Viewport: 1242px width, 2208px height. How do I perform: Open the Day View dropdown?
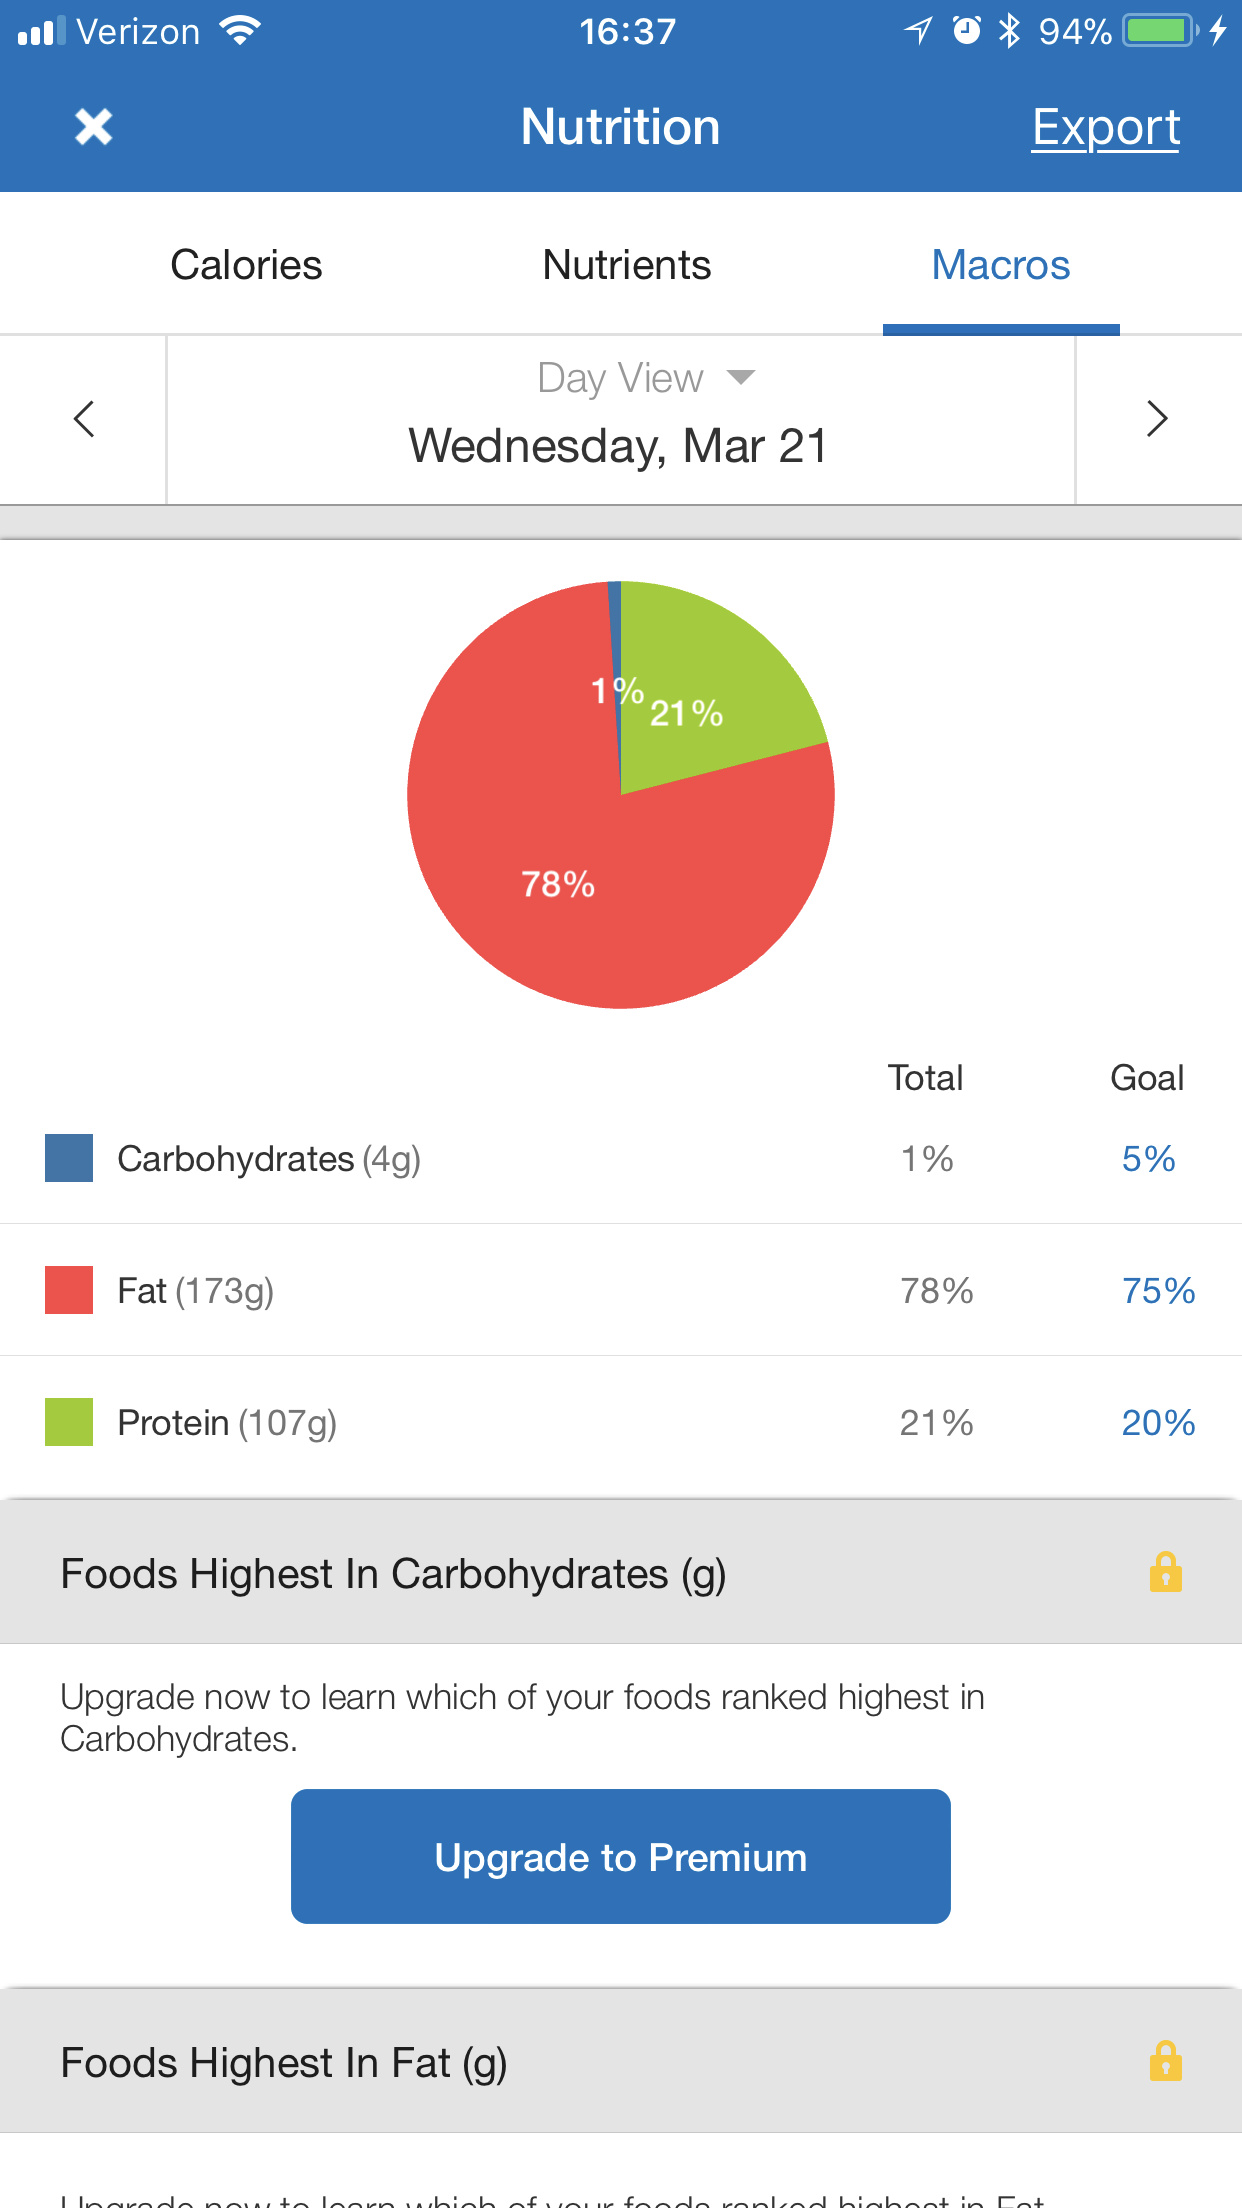[x=645, y=378]
